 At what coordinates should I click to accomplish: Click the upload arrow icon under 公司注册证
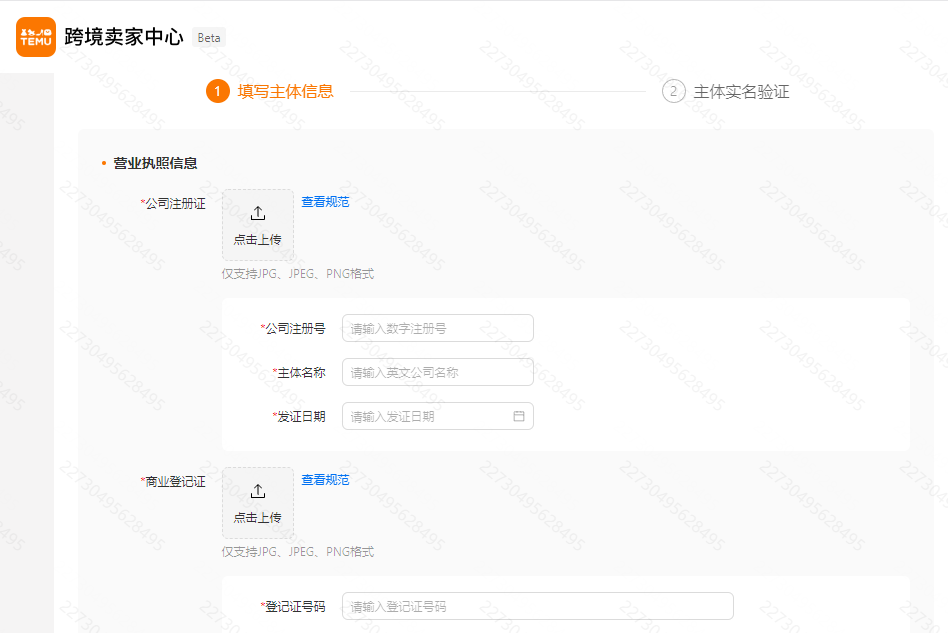[257, 212]
